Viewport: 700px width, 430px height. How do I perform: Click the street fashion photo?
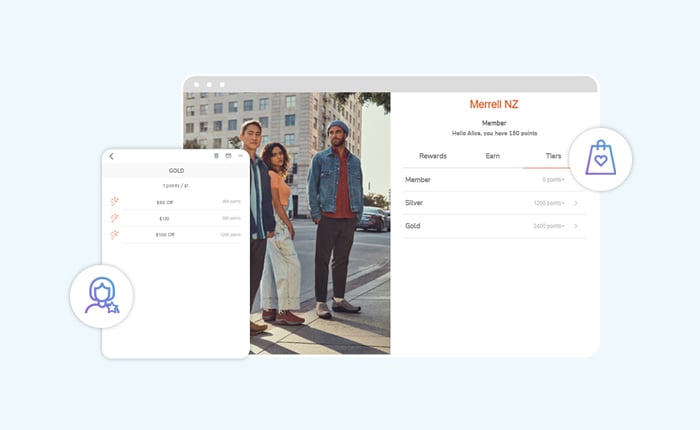tap(287, 223)
